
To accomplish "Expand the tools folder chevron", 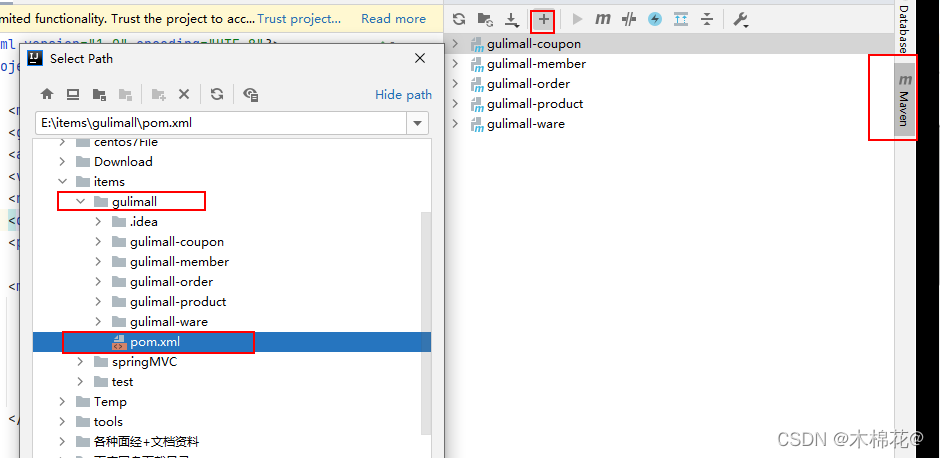I will (62, 421).
